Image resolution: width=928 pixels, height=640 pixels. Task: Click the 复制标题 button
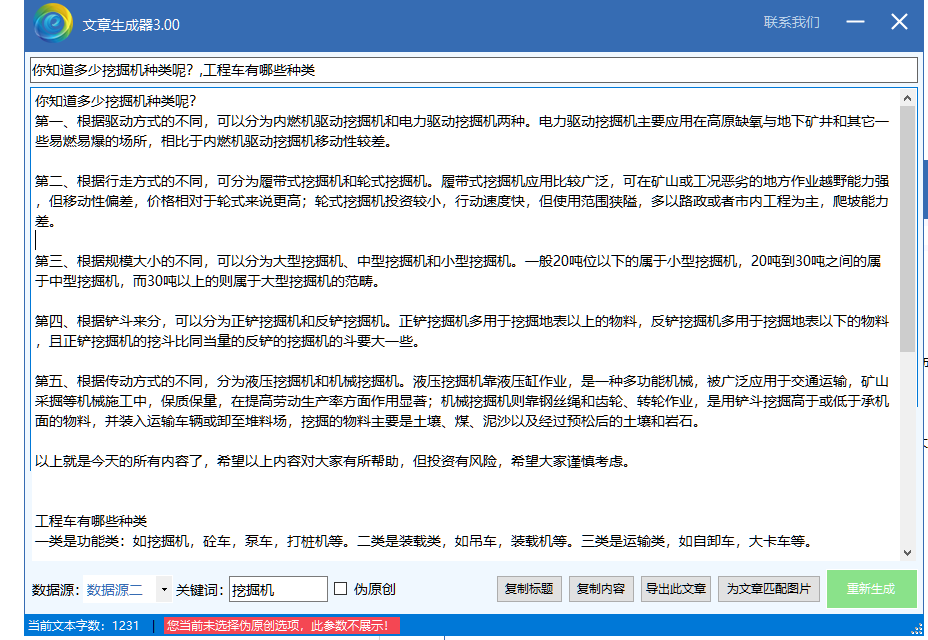pos(529,589)
